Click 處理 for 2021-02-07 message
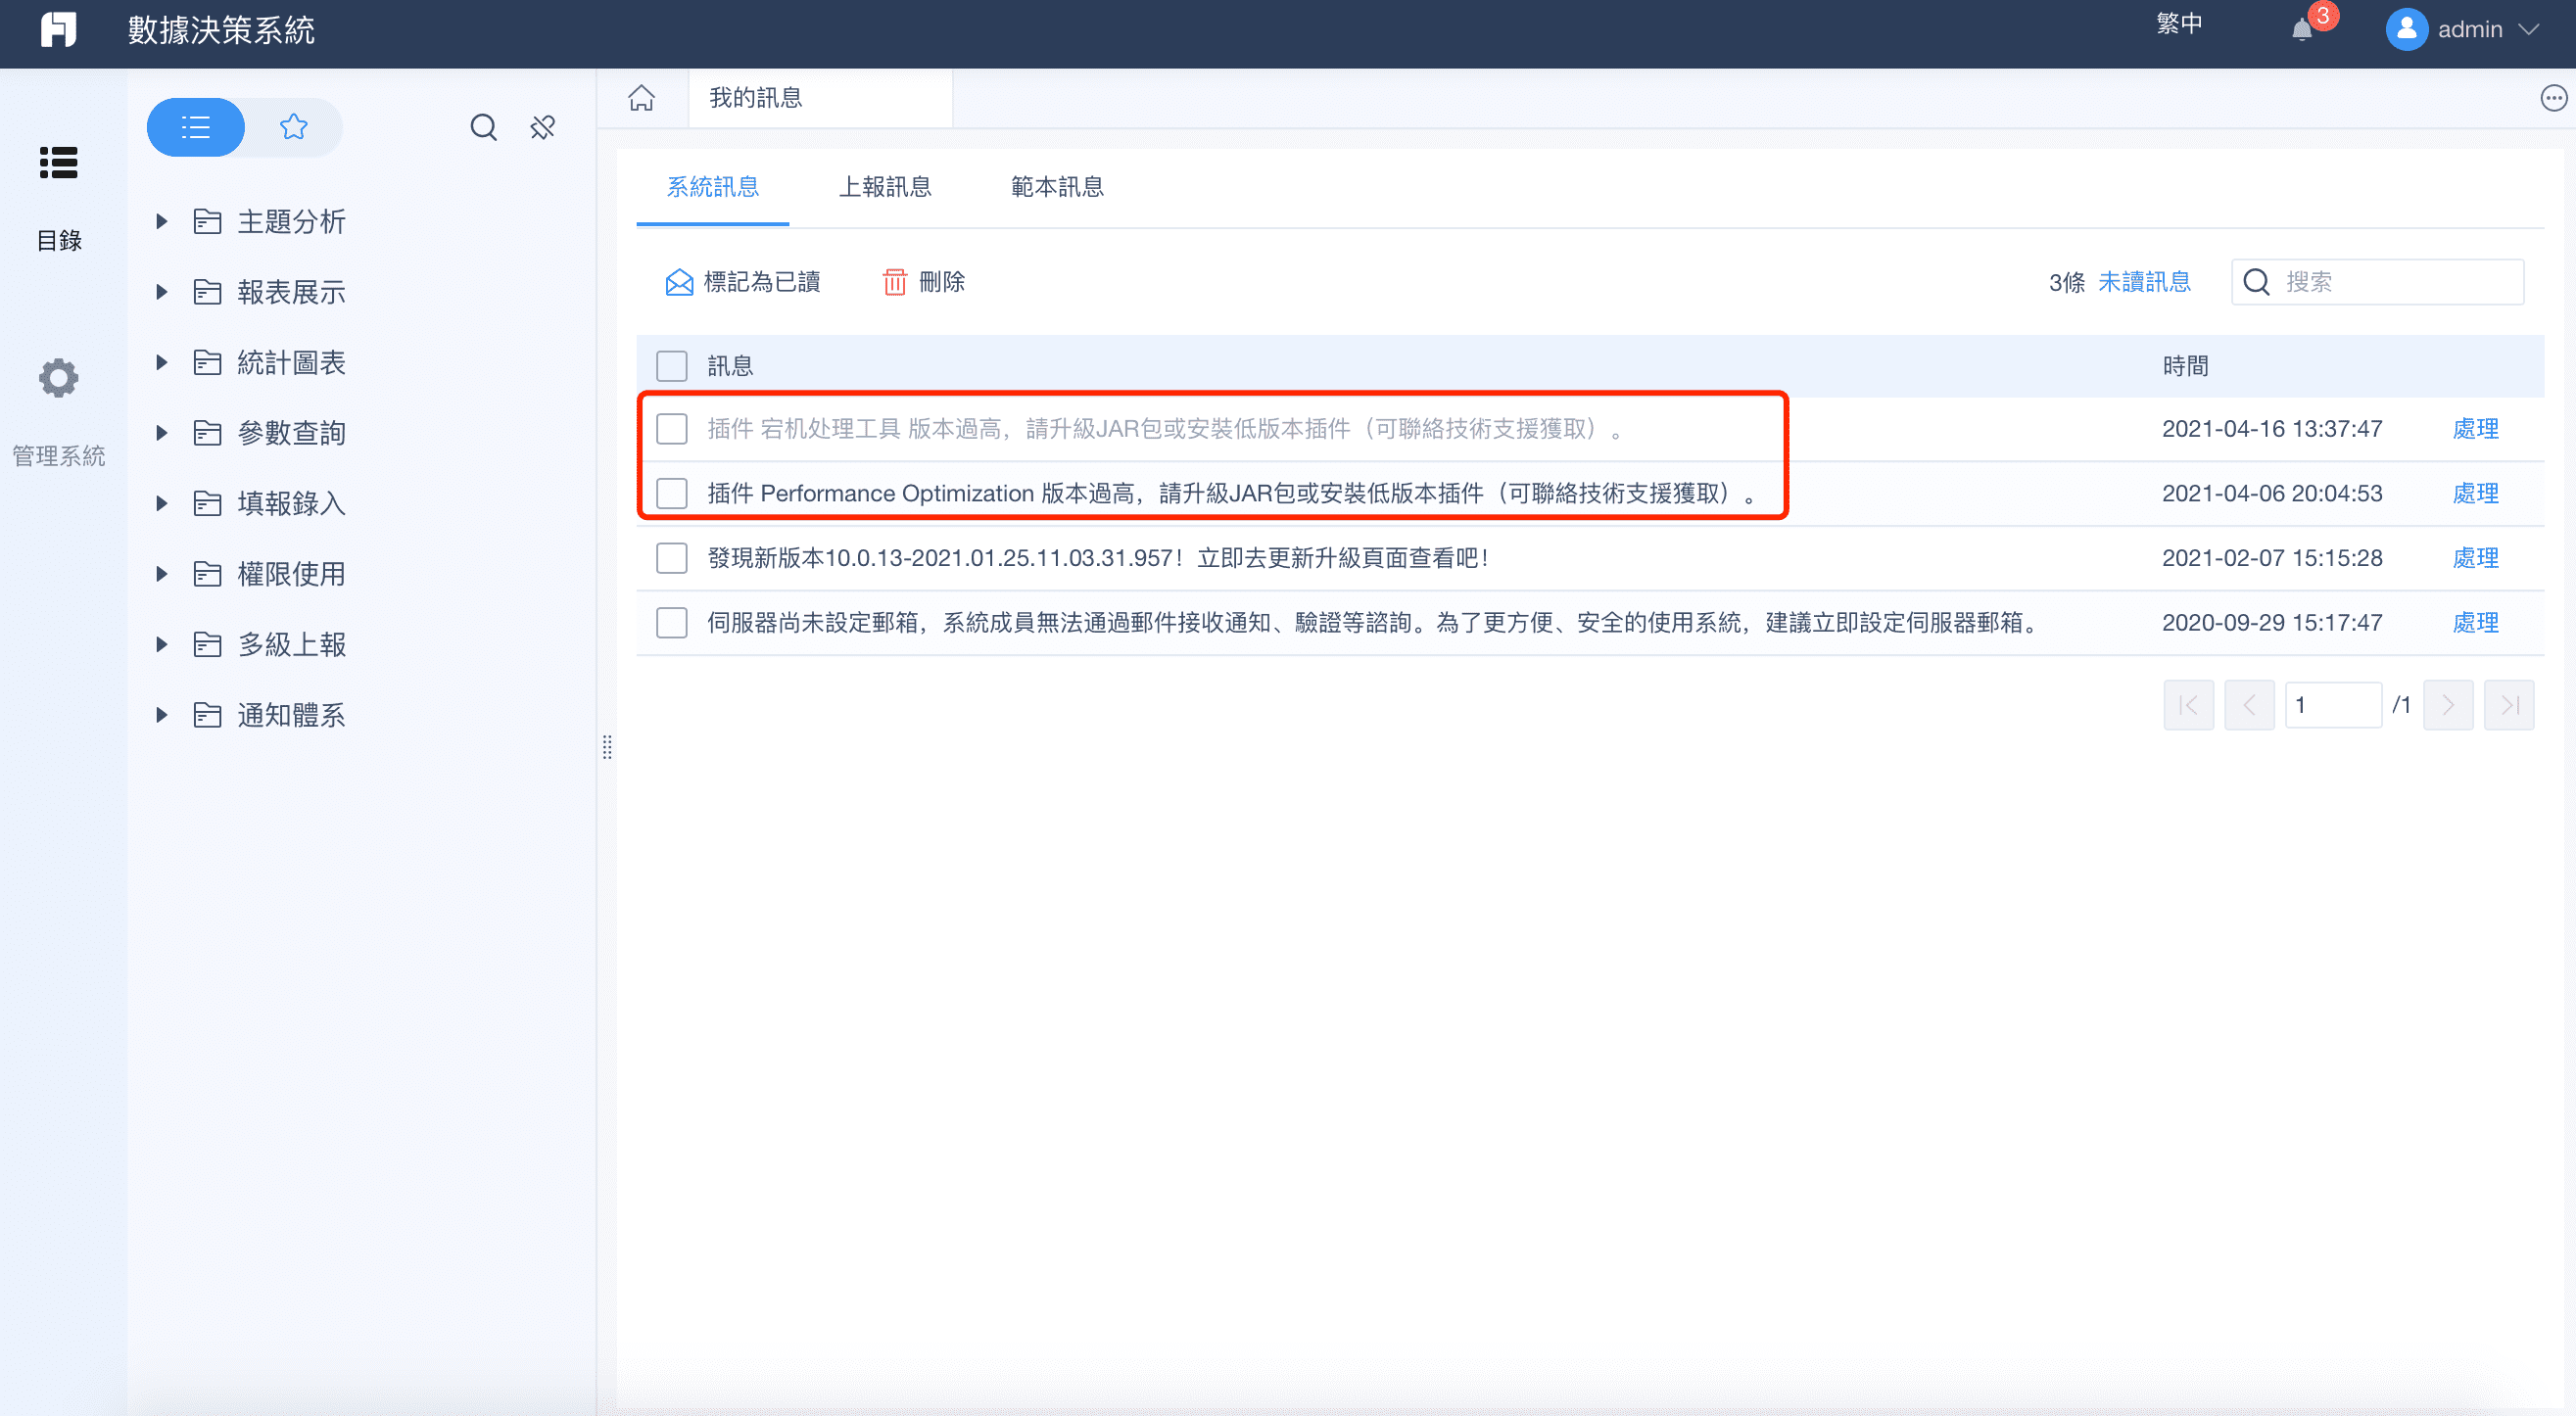Image resolution: width=2576 pixels, height=1416 pixels. [2475, 558]
